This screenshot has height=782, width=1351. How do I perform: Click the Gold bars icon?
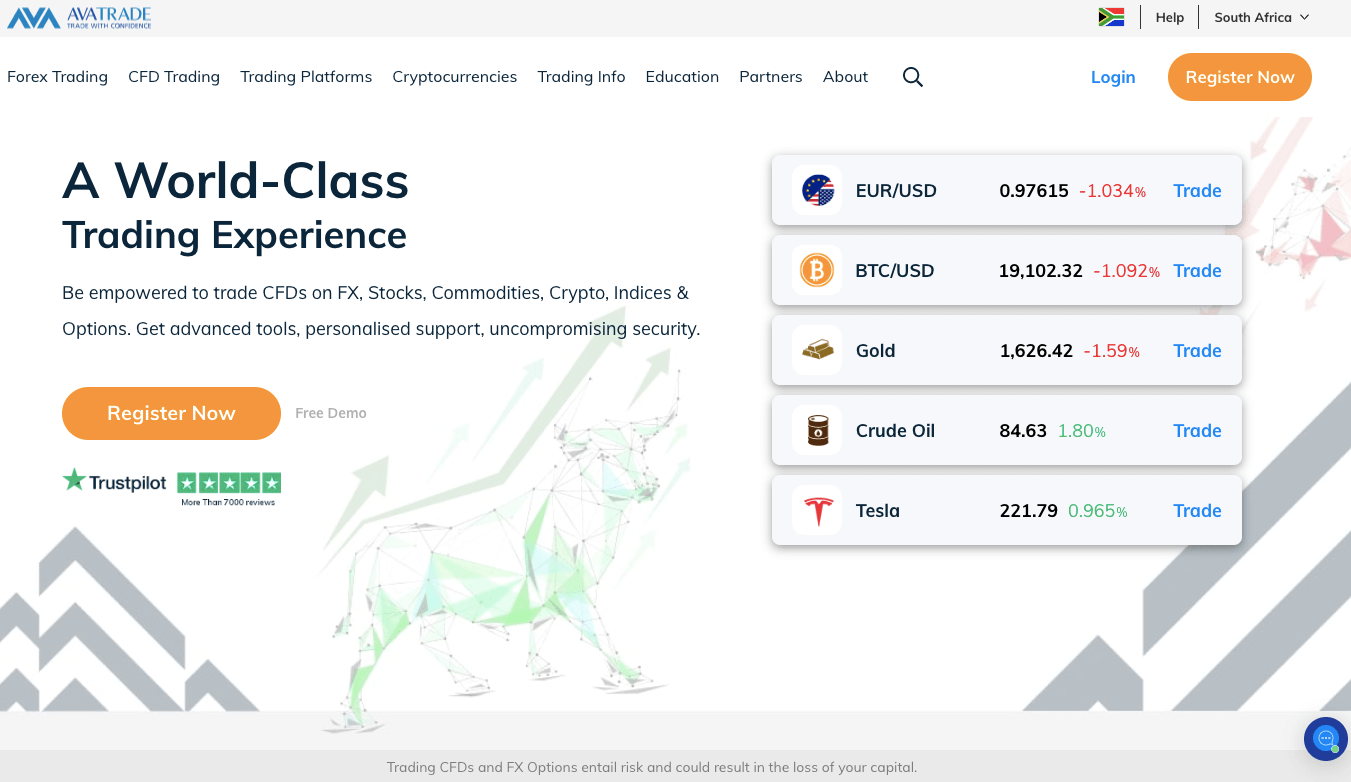[817, 350]
